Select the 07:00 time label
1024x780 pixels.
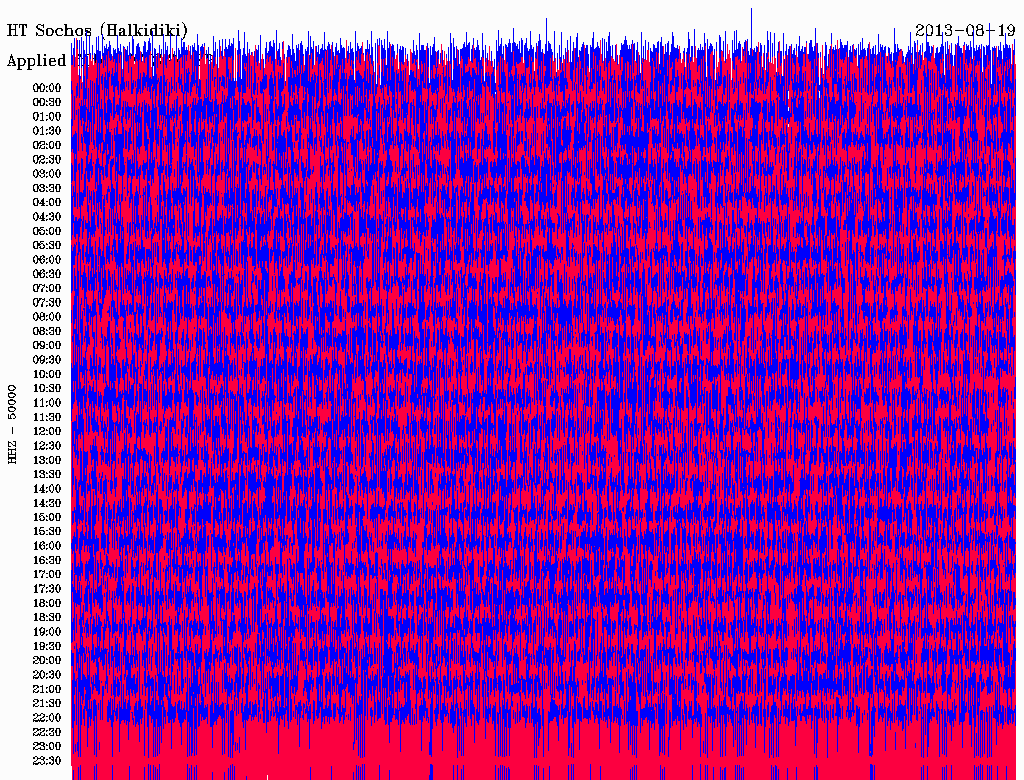pyautogui.click(x=46, y=289)
